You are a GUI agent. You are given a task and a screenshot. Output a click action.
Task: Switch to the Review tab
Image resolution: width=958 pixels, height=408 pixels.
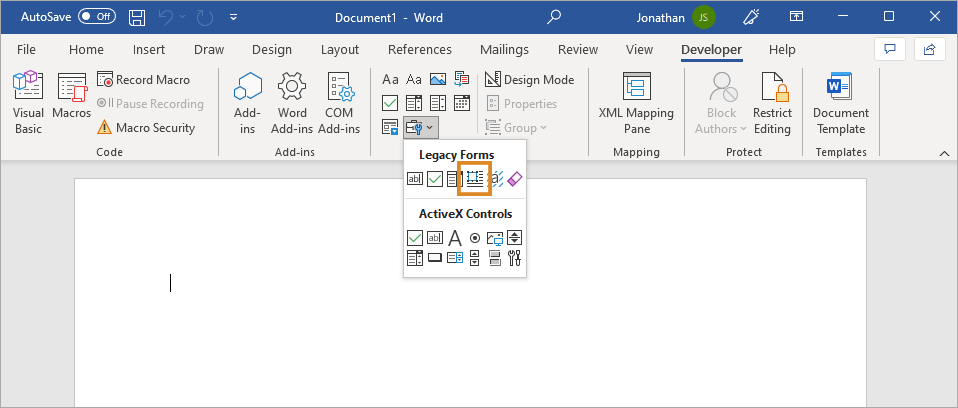pos(577,49)
